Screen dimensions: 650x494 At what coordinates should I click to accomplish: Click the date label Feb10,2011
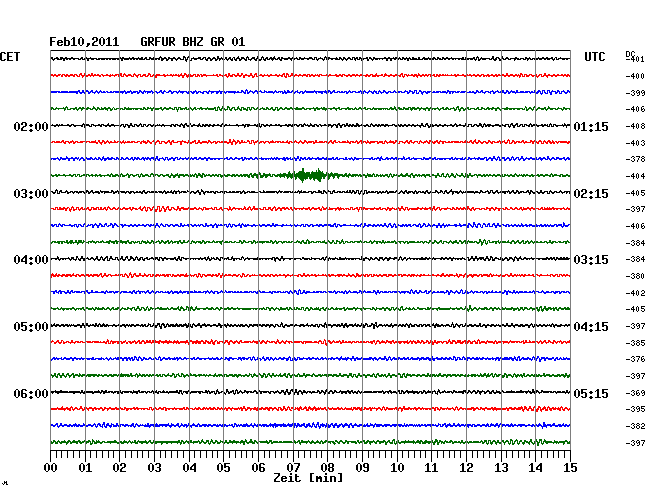pos(84,42)
